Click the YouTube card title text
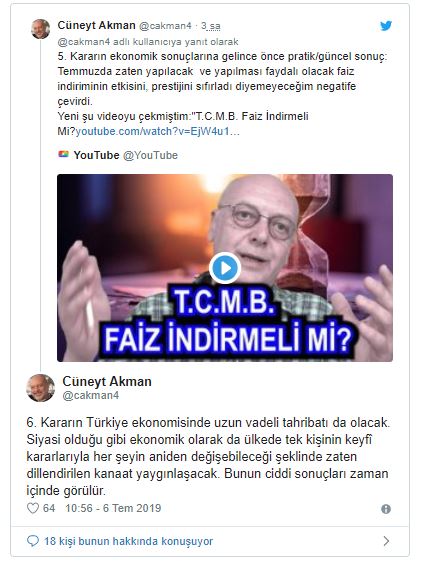 (96, 155)
